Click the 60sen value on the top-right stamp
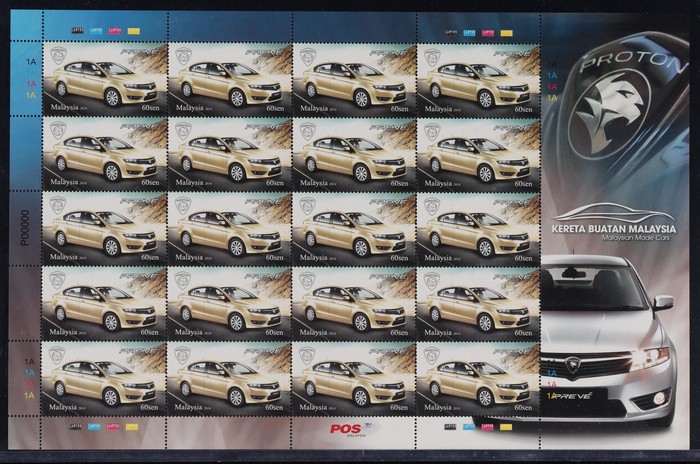Screen dimensions: 700x464 point(527,108)
